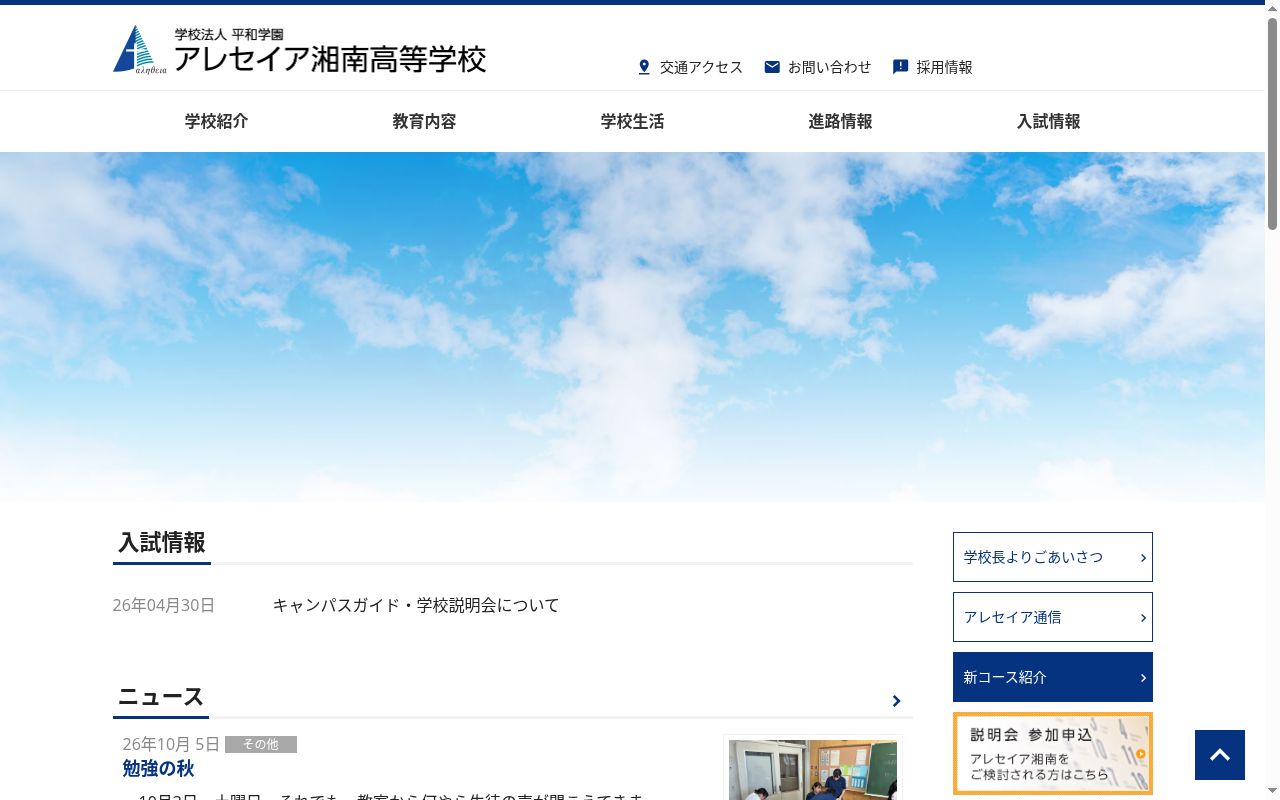Click the vertical page scrollbar thumb

click(1272, 124)
